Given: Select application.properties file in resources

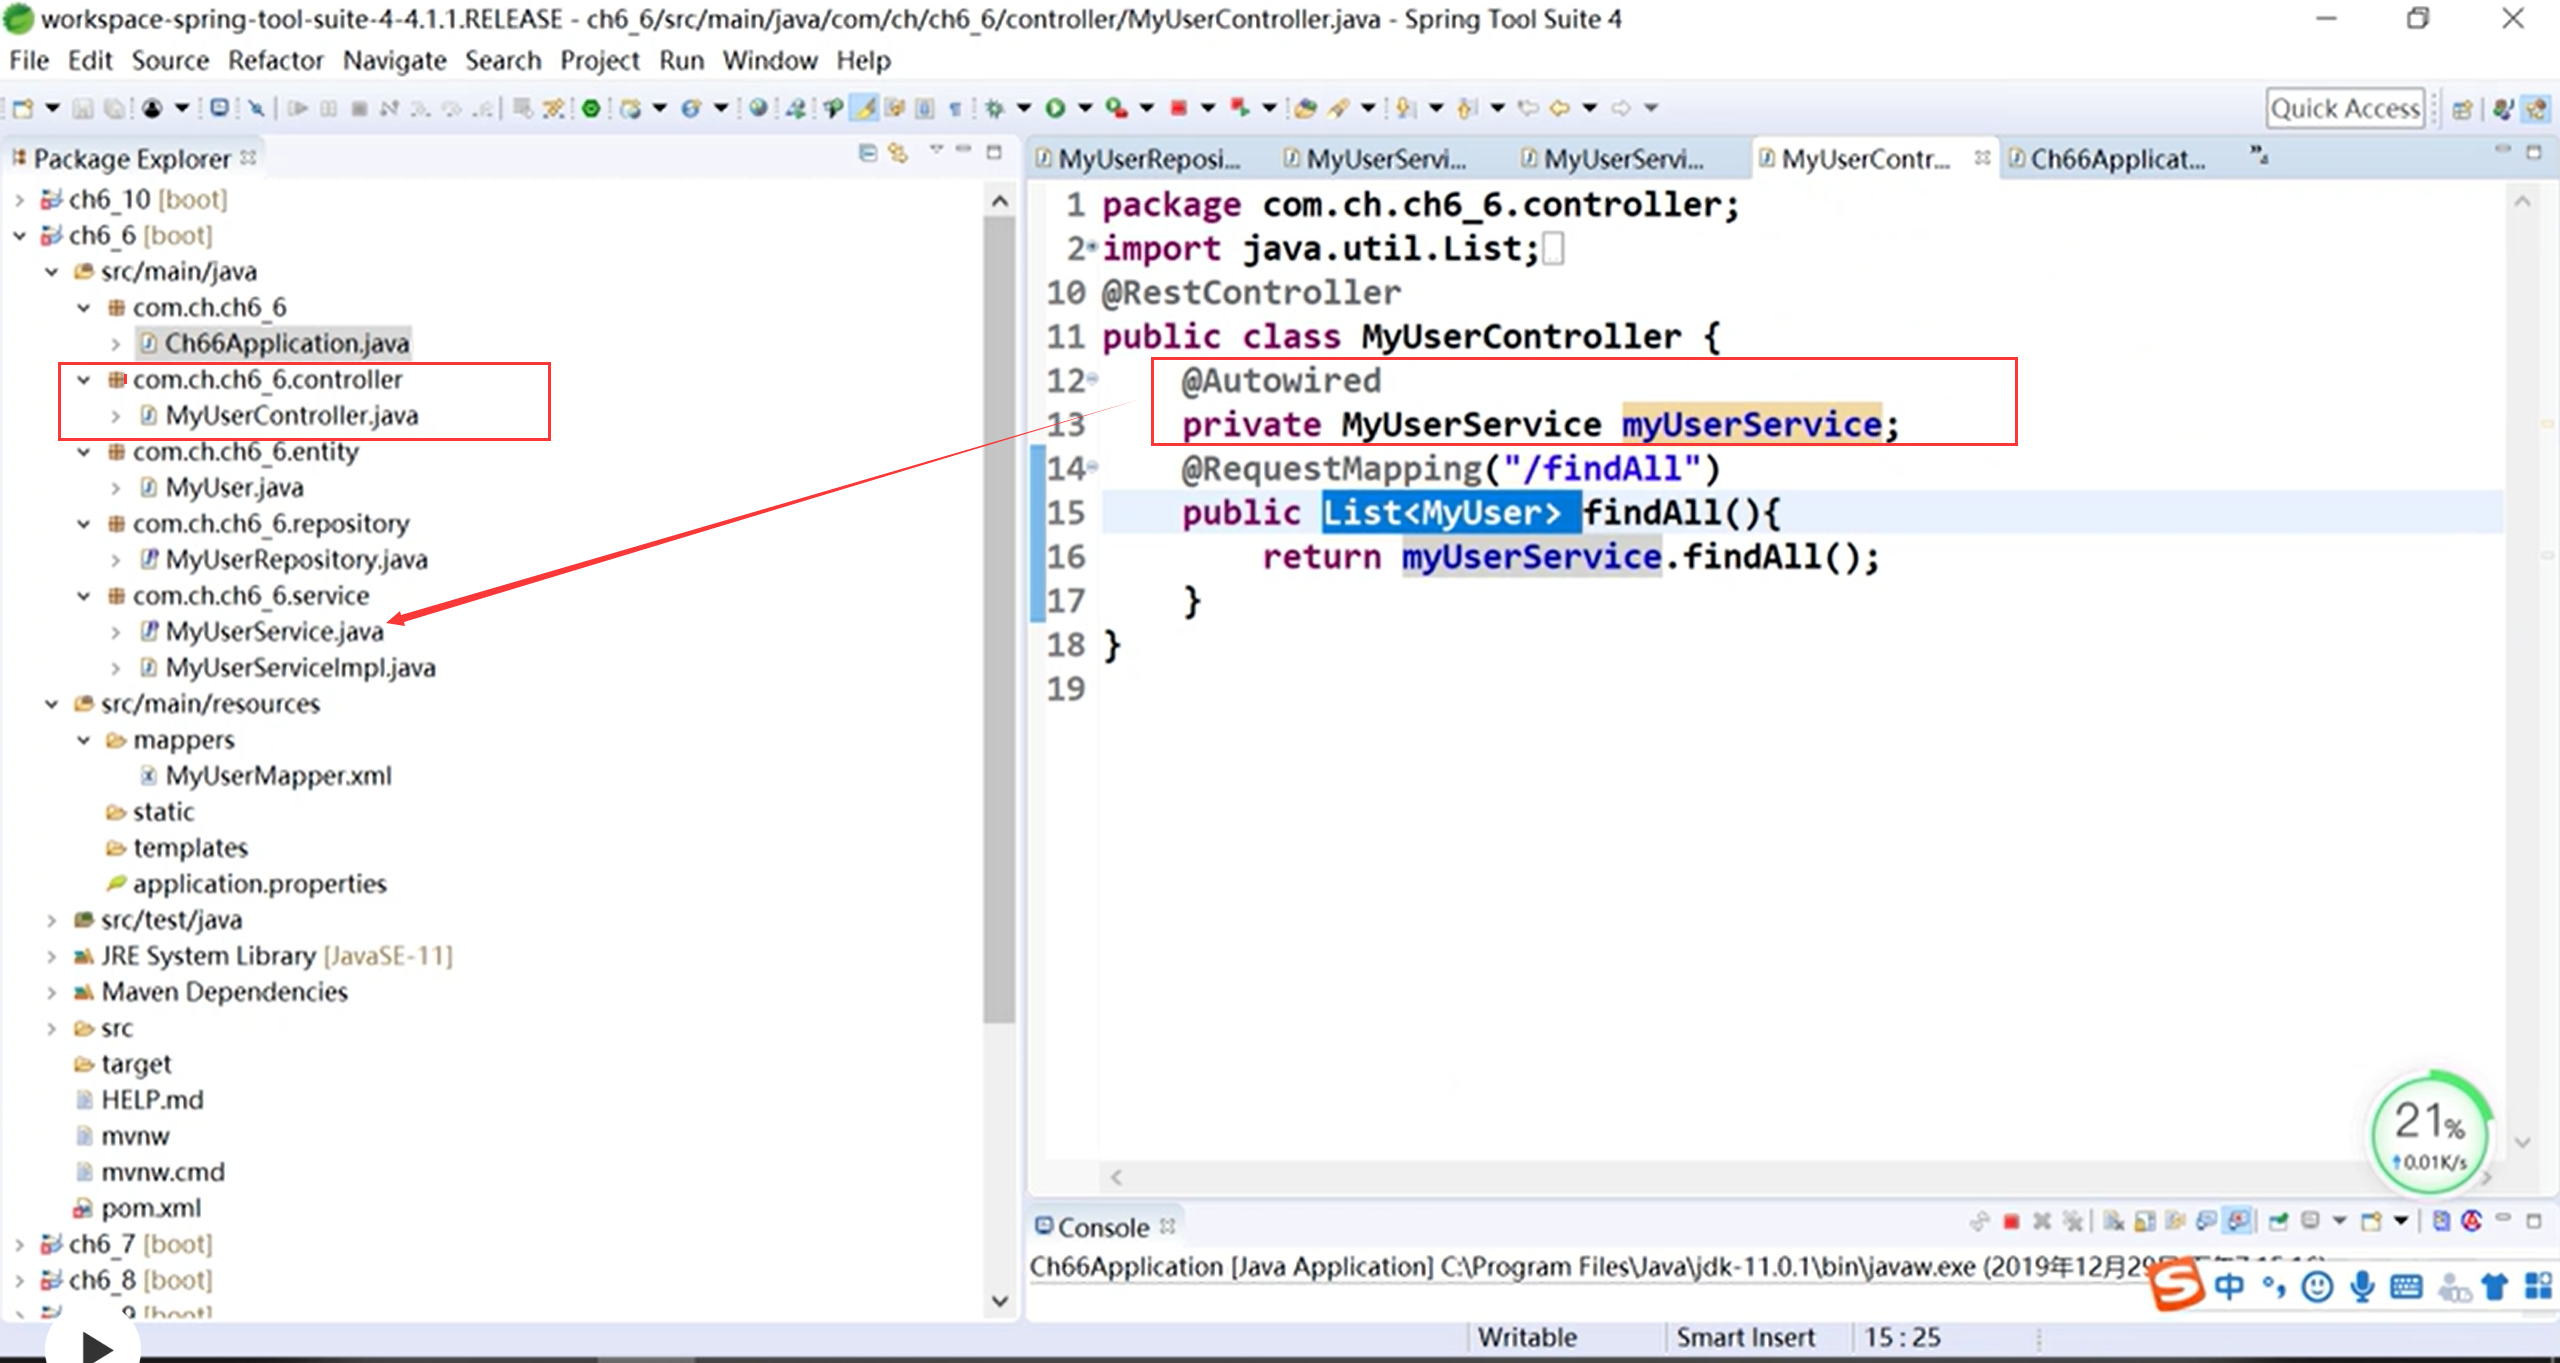Looking at the screenshot, I should tap(259, 884).
